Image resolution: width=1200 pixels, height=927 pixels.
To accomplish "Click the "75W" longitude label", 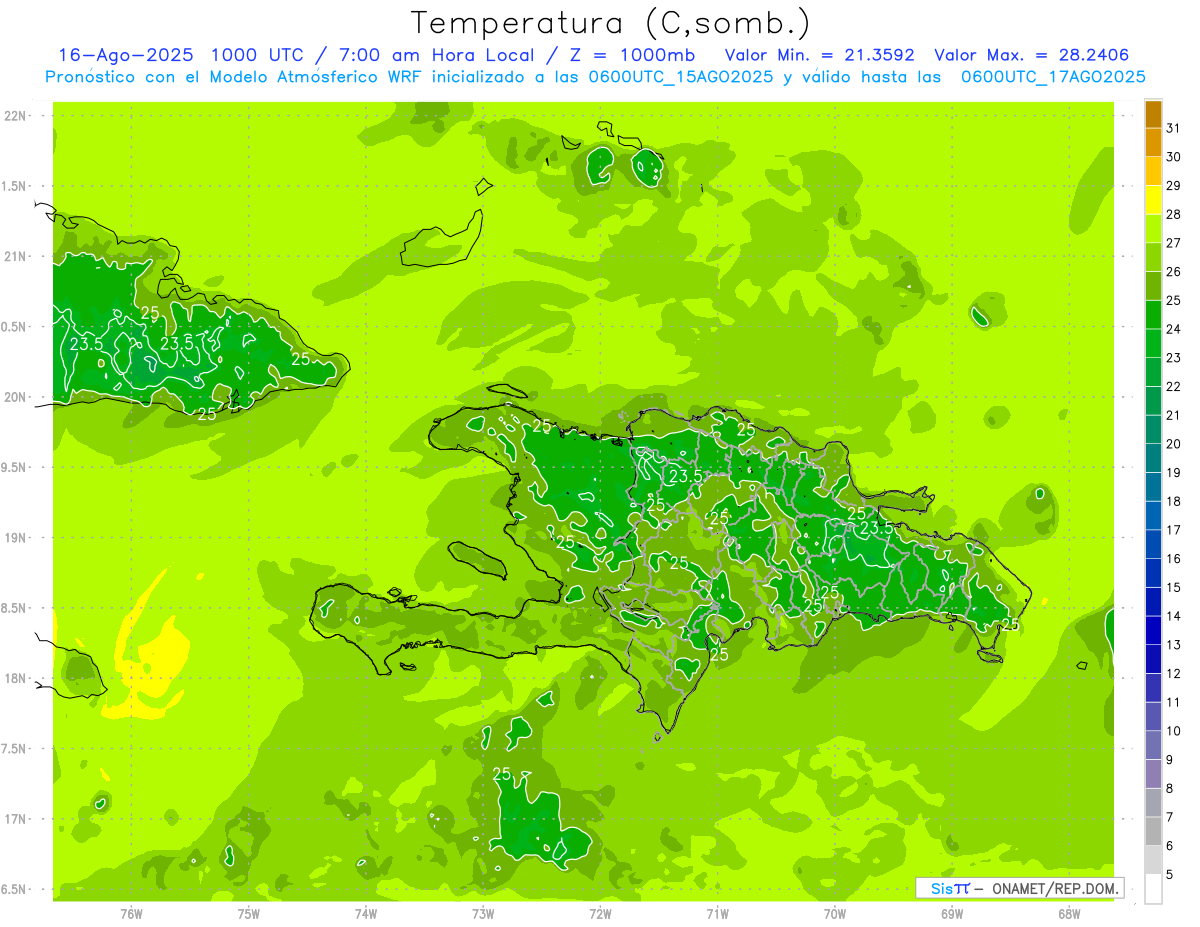I will [249, 914].
